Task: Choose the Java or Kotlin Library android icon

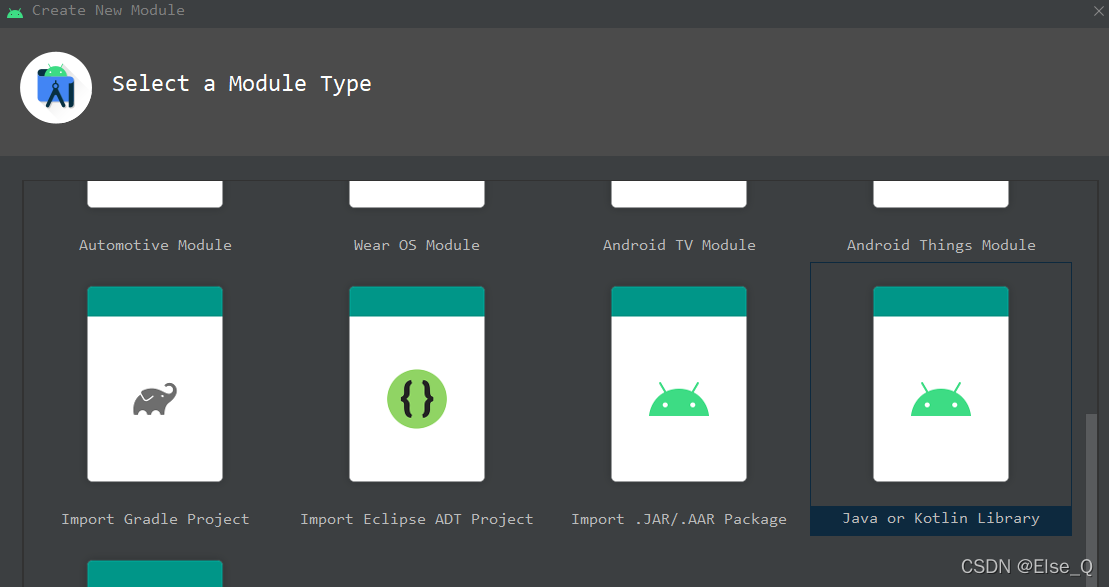Action: point(941,399)
